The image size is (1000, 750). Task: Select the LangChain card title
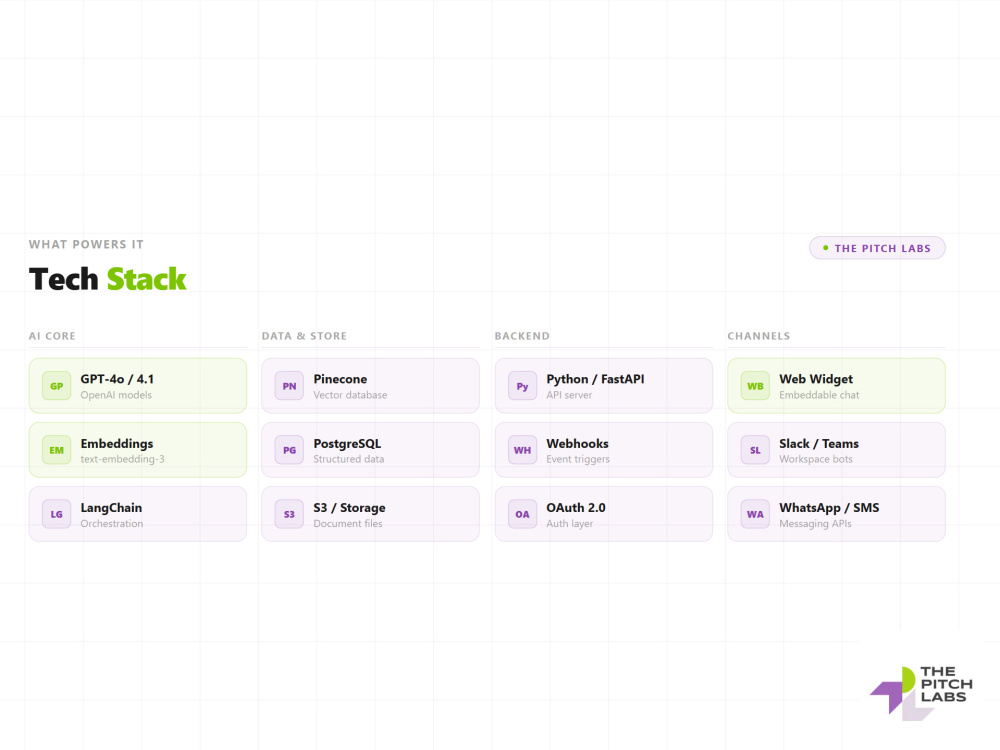111,508
